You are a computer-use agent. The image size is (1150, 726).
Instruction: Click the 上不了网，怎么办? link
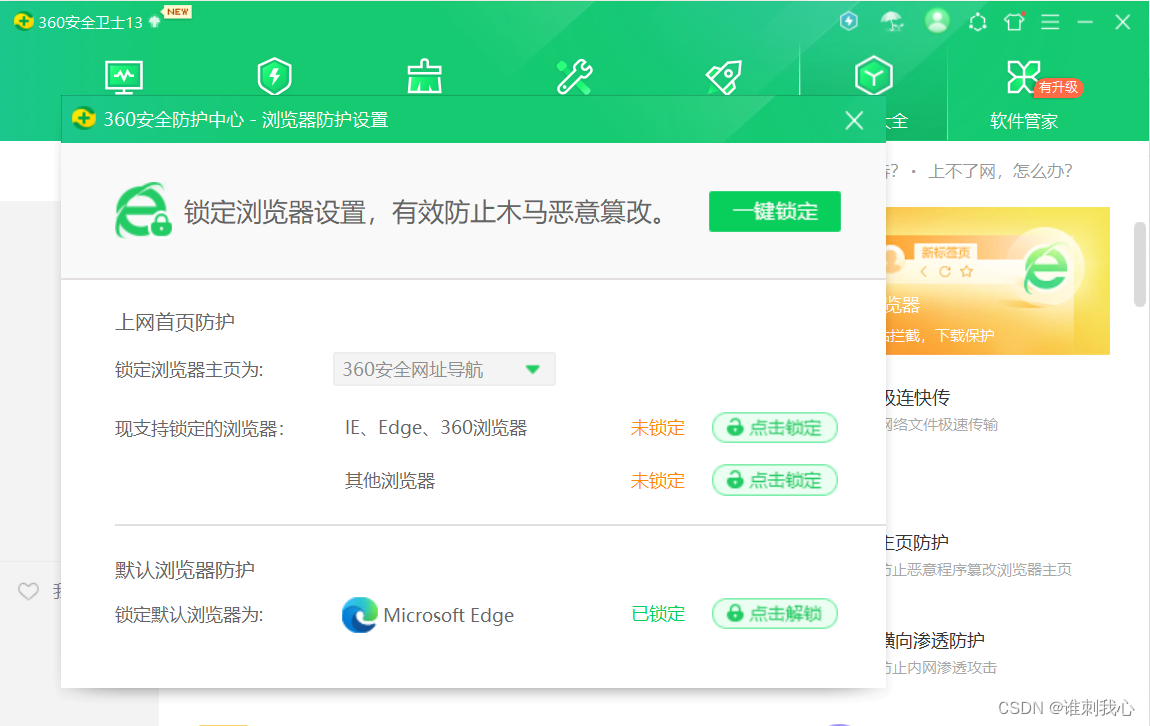1000,171
